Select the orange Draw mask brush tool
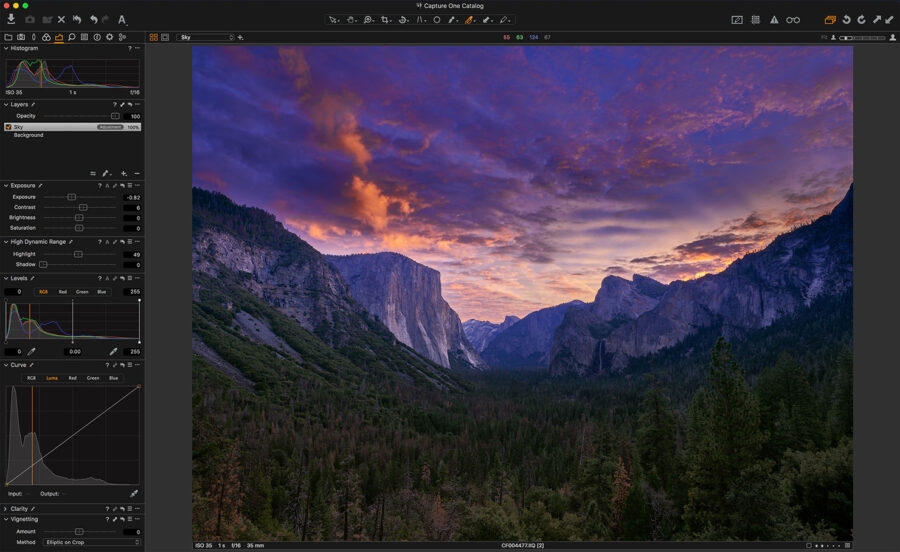Screen dimensions: 900x552 (470, 20)
